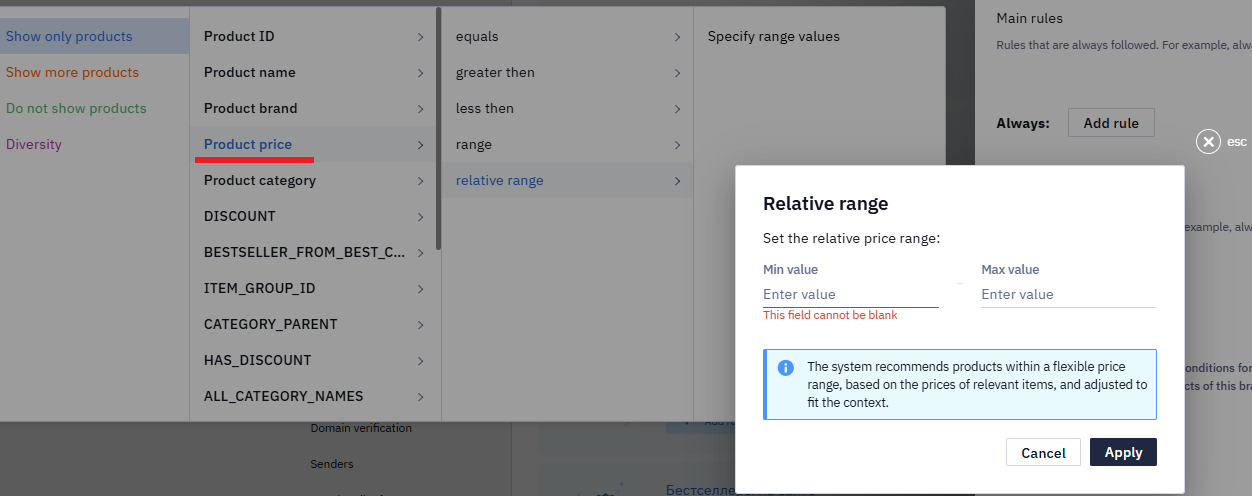Open chevron beside relative range condition

[677, 181]
